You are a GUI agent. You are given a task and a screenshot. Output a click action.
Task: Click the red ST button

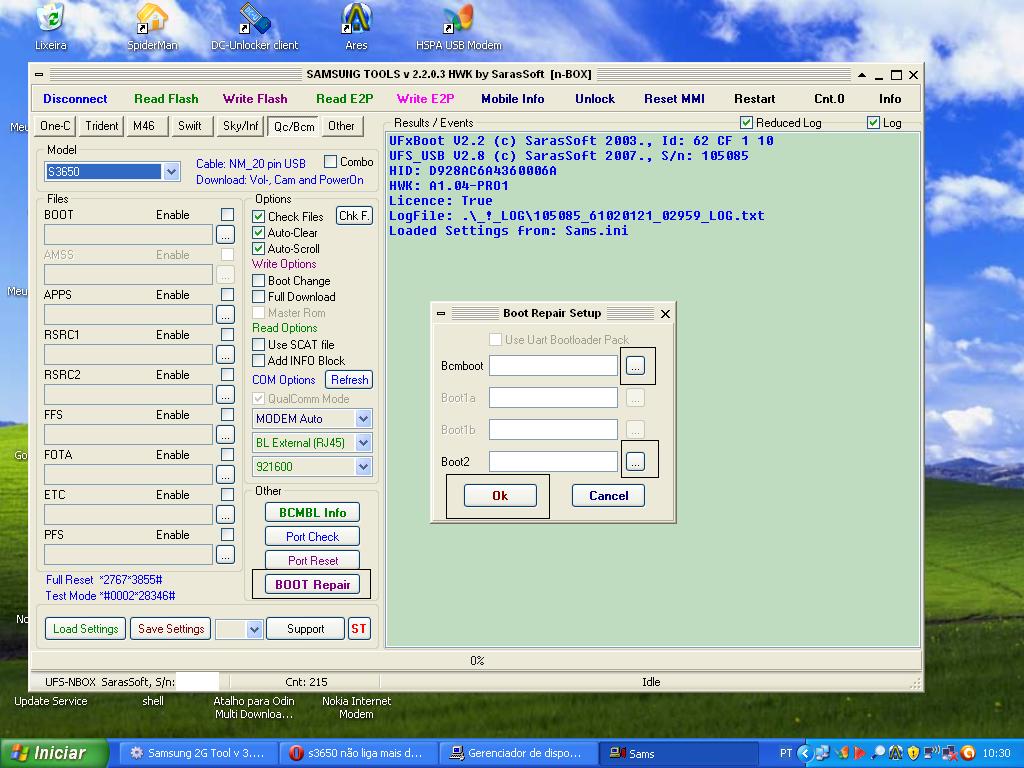pos(359,628)
